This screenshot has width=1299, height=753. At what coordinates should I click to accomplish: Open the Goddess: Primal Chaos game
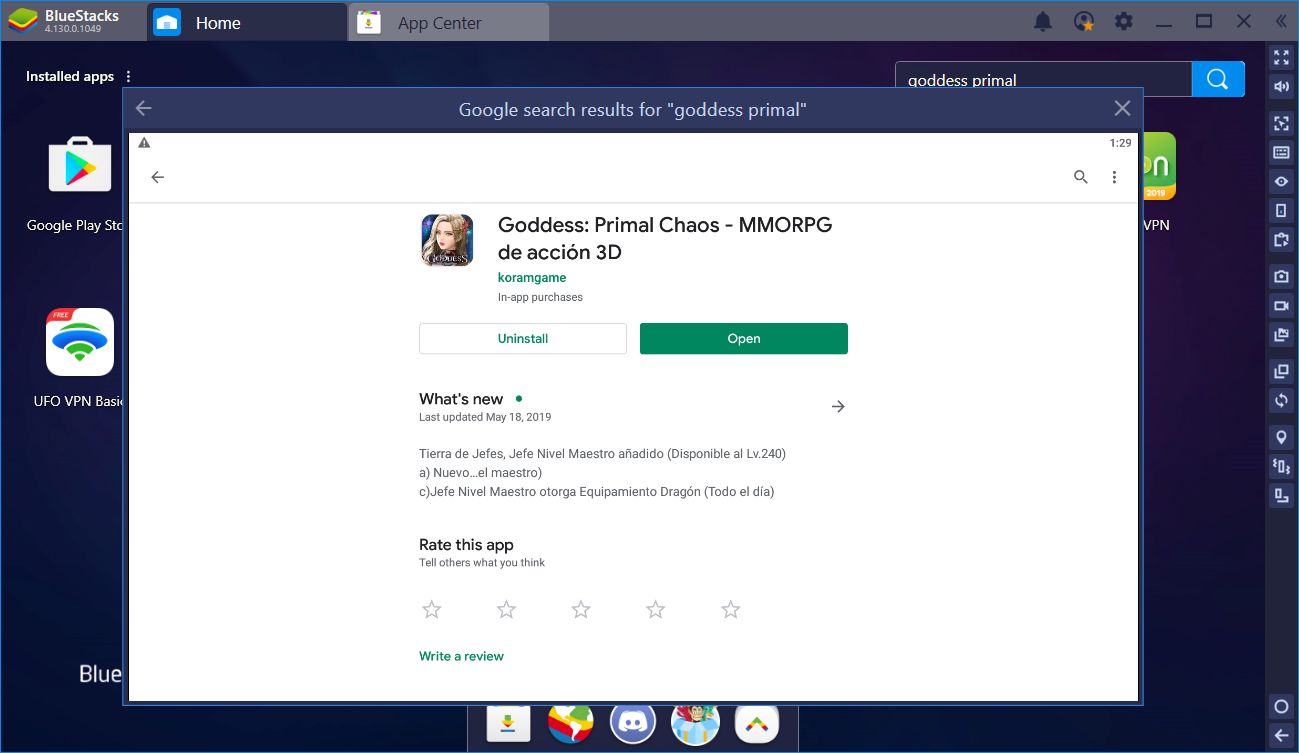[744, 338]
